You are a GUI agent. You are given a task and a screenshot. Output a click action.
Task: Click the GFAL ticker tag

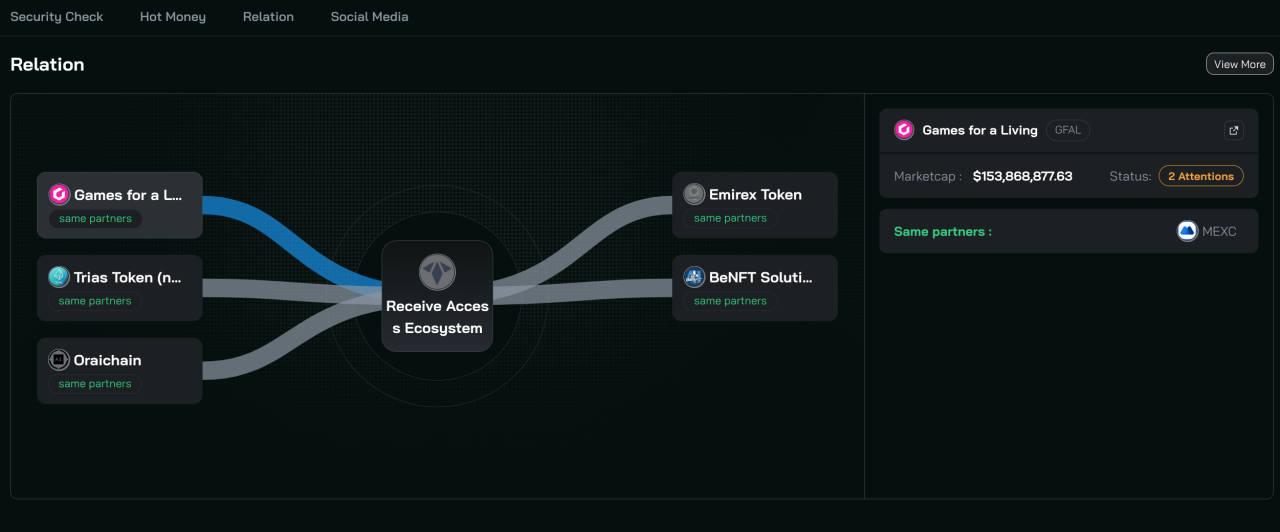pyautogui.click(x=1068, y=130)
